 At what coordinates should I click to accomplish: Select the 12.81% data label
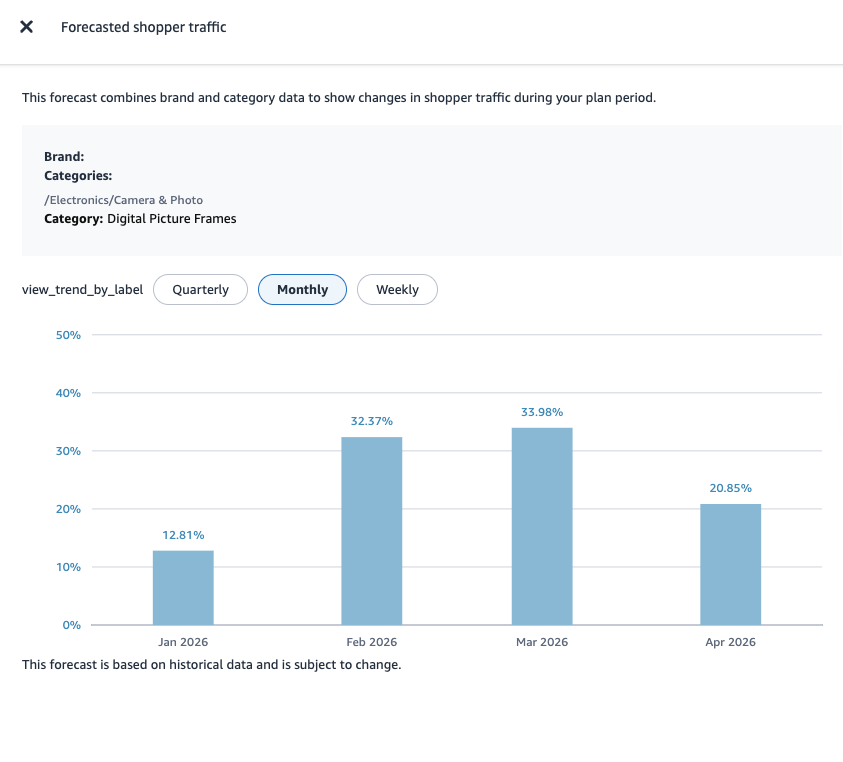click(x=183, y=535)
